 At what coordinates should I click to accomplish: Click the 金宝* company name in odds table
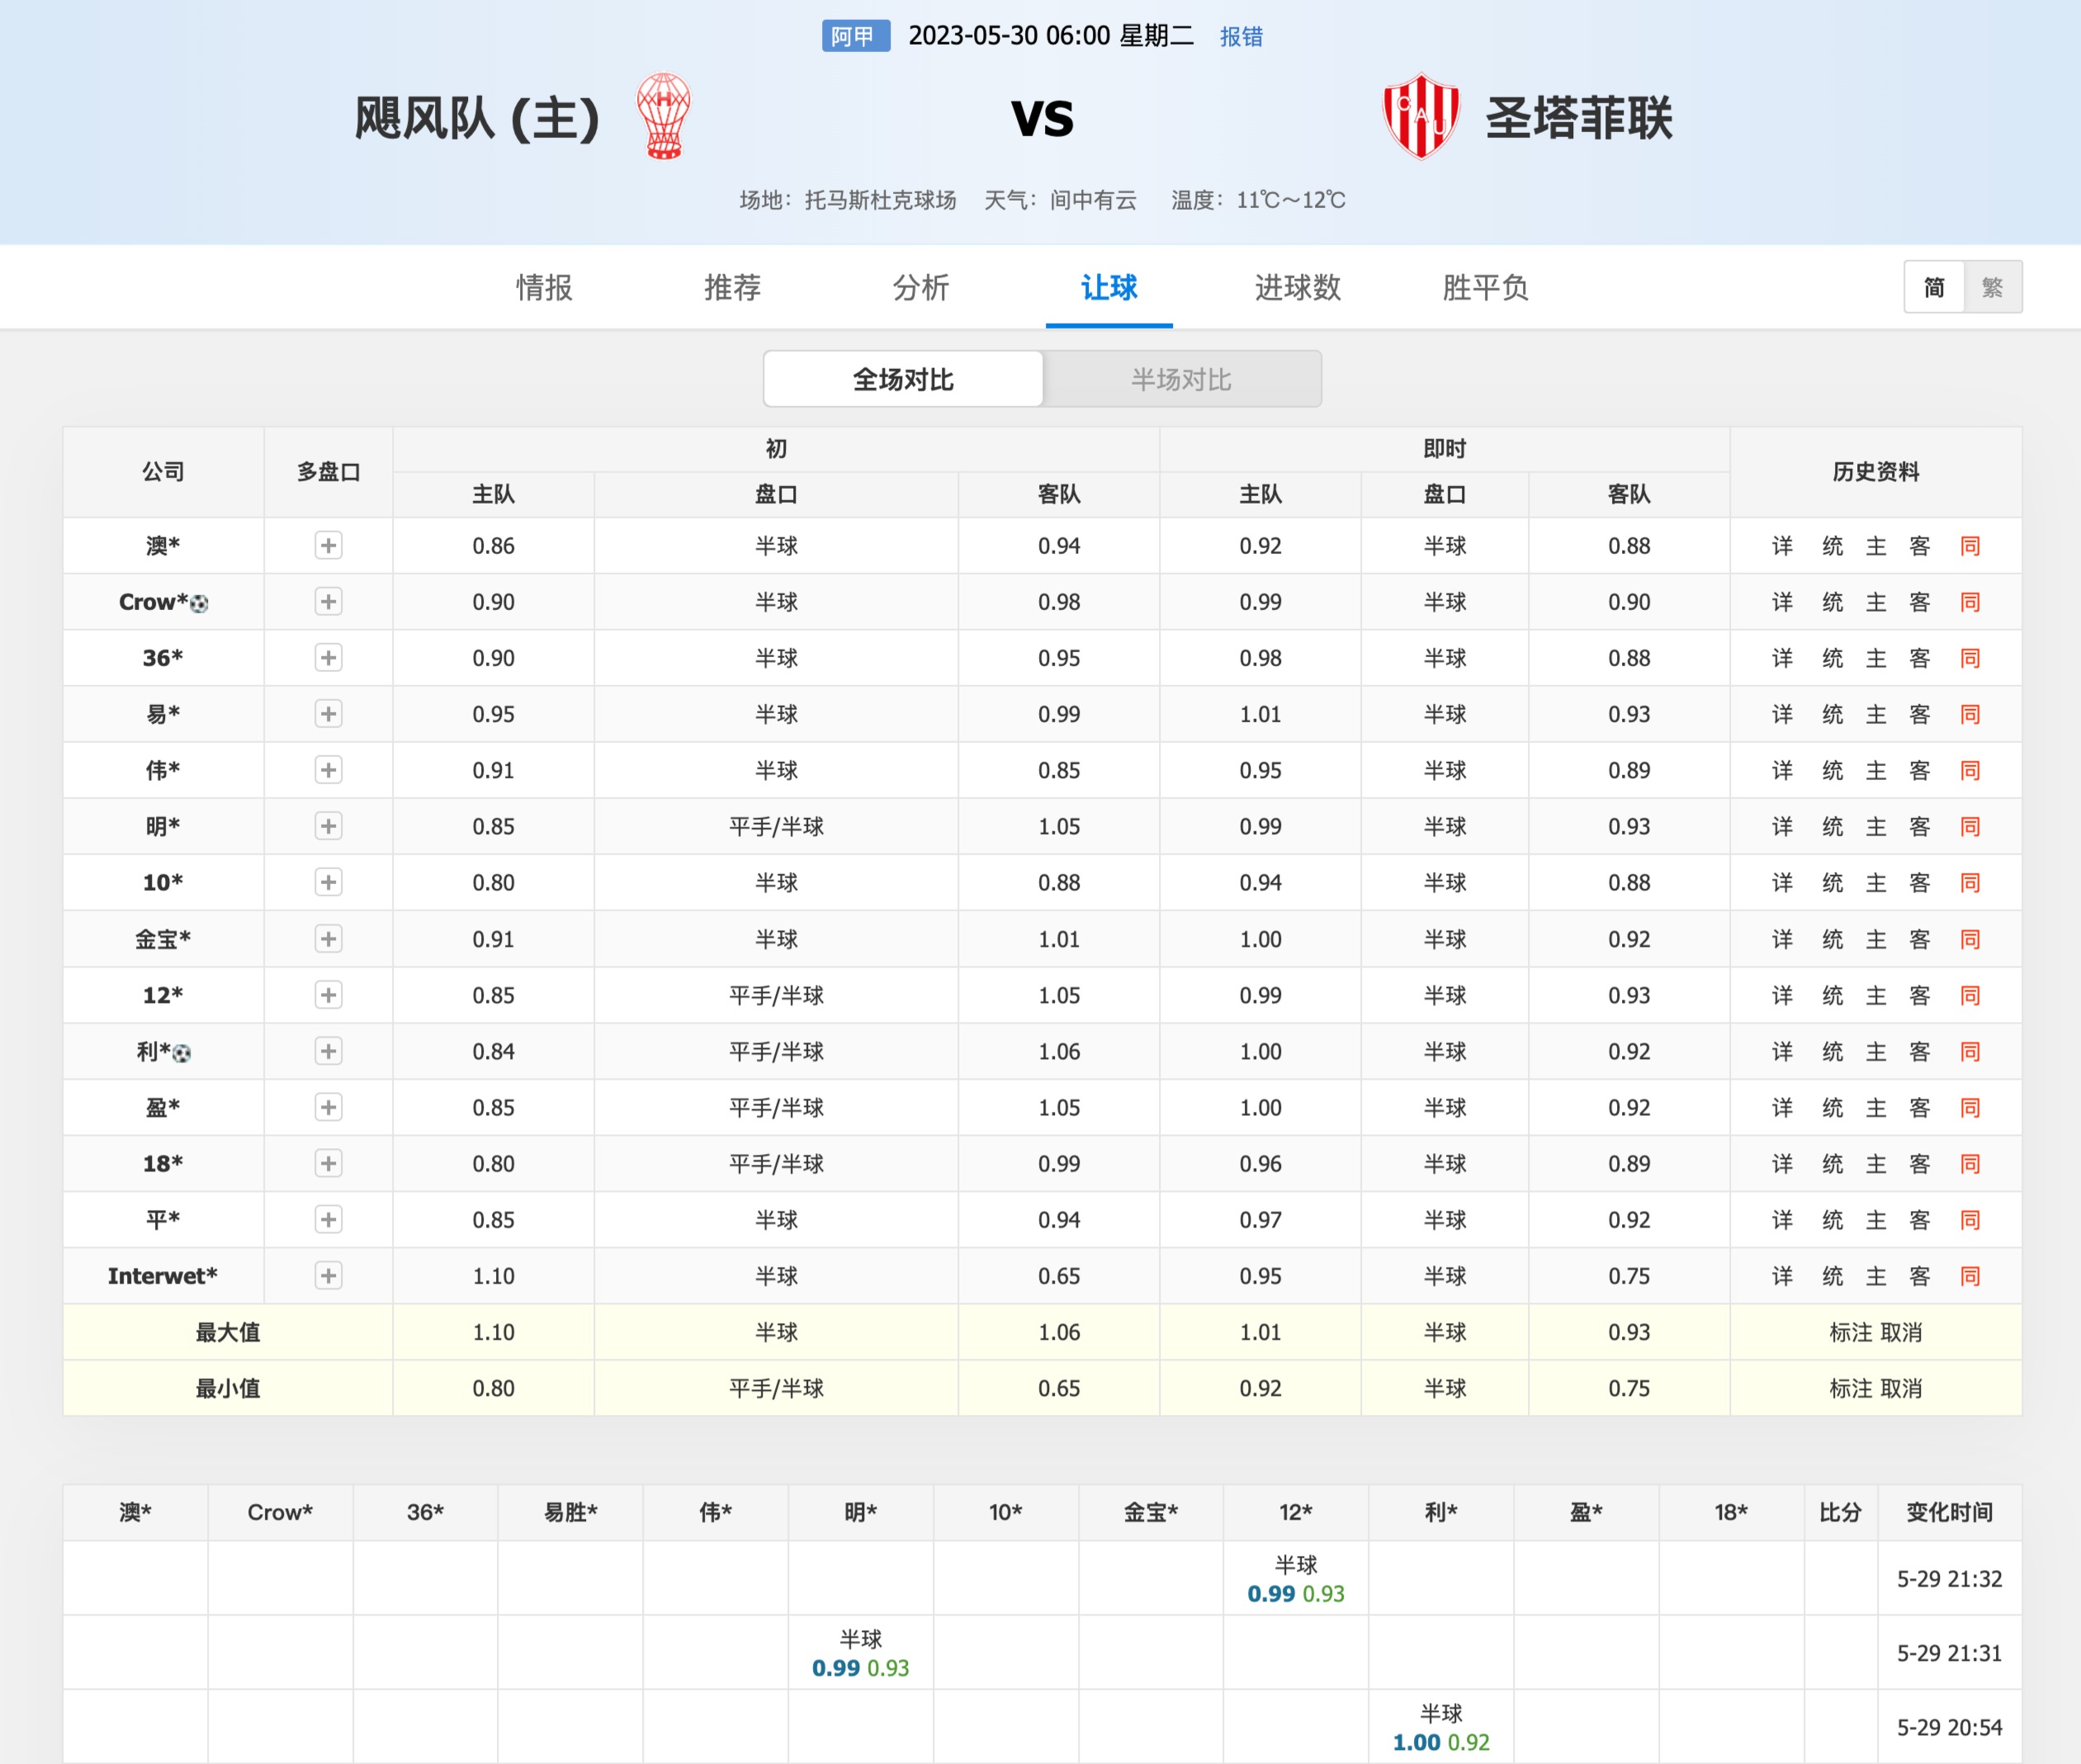coord(162,939)
